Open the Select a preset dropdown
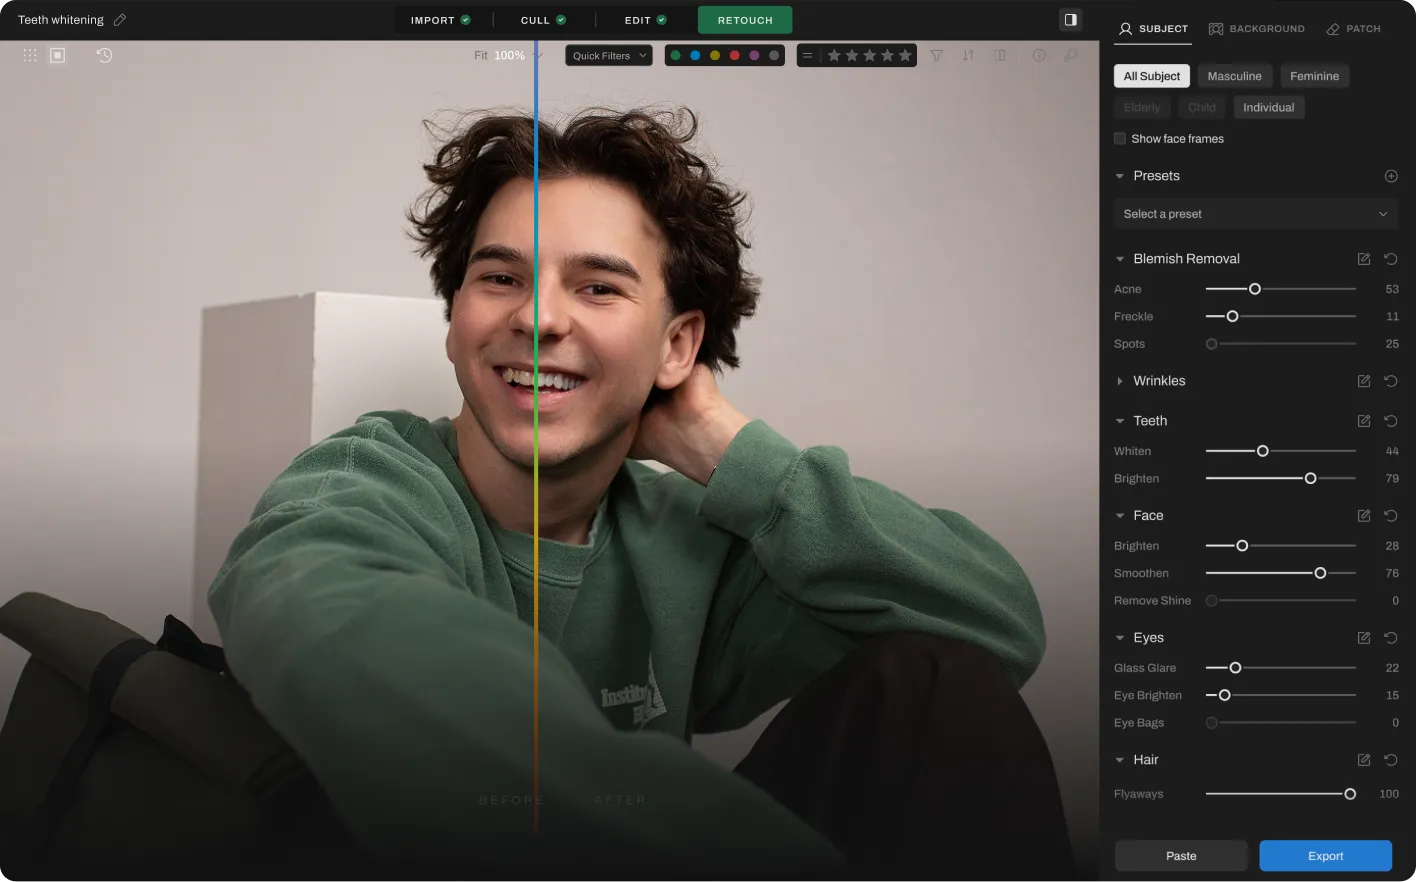Screen dimensions: 1416x882 pyautogui.click(x=1255, y=214)
